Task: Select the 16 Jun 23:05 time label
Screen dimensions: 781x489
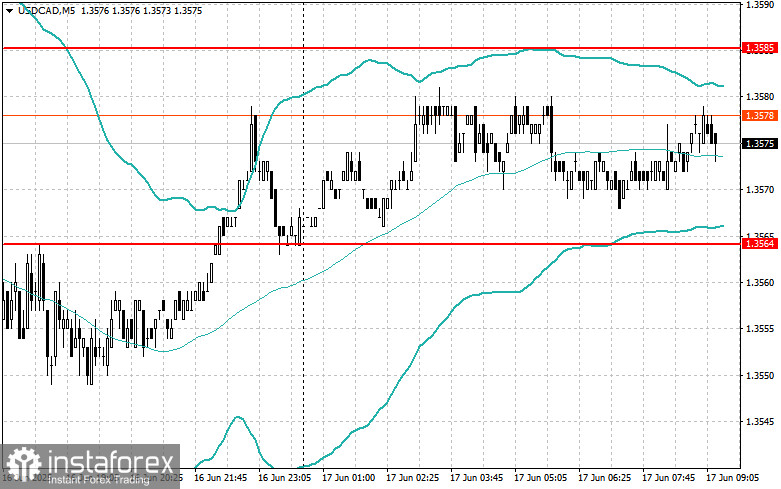Action: 284,478
